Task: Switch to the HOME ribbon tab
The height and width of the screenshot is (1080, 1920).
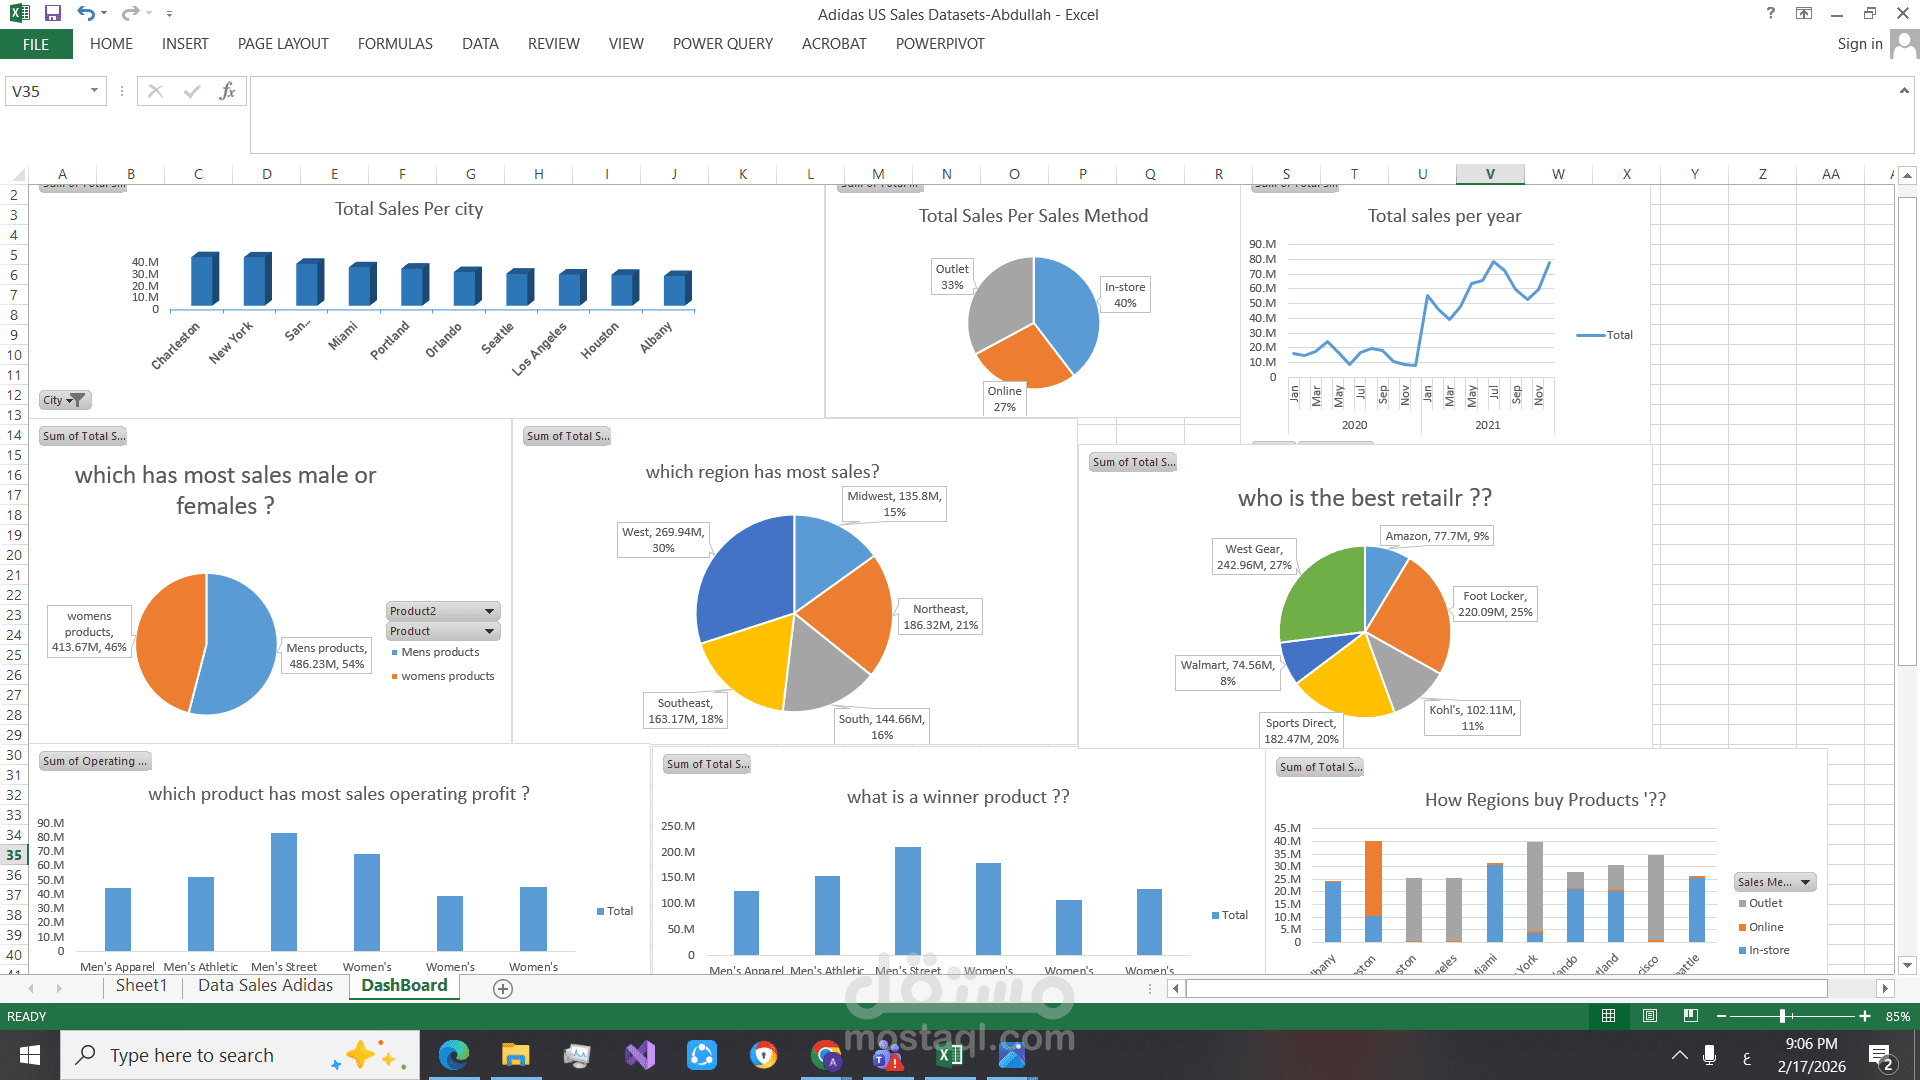Action: coord(111,44)
